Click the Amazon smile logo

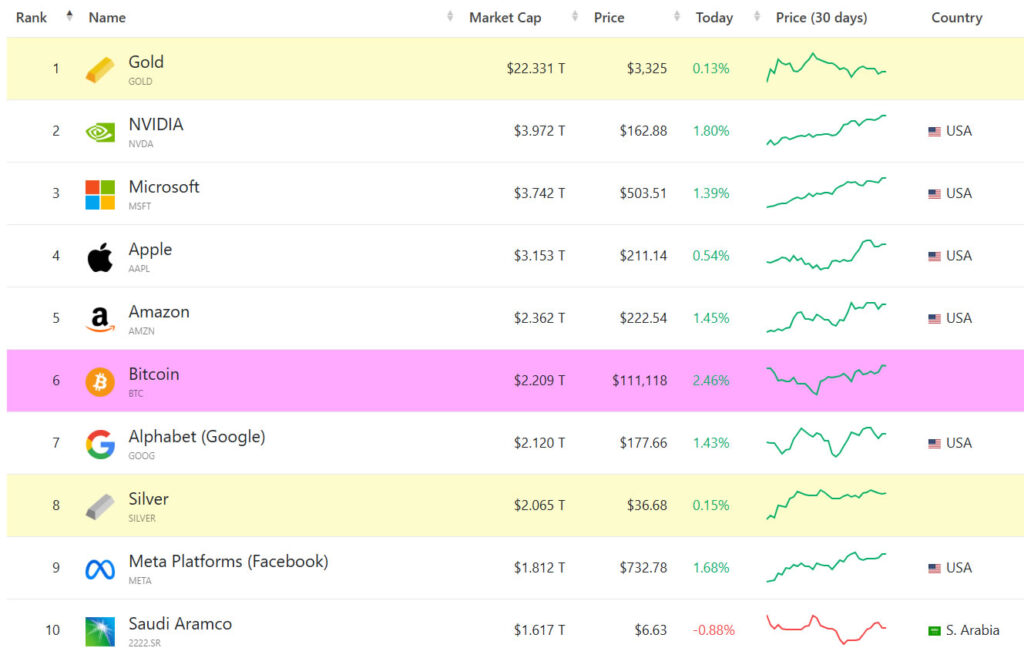tap(100, 319)
